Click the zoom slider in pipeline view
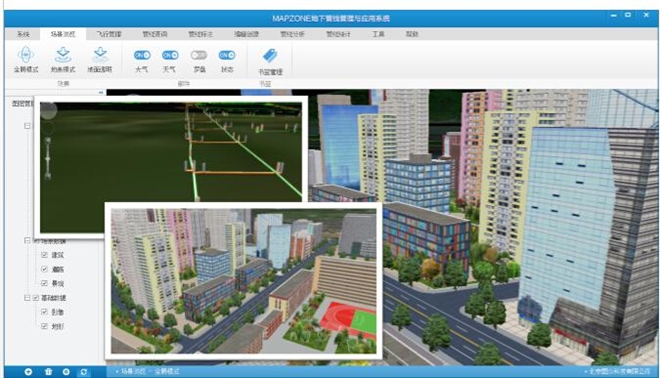The width and height of the screenshot is (660, 378). tap(48, 158)
